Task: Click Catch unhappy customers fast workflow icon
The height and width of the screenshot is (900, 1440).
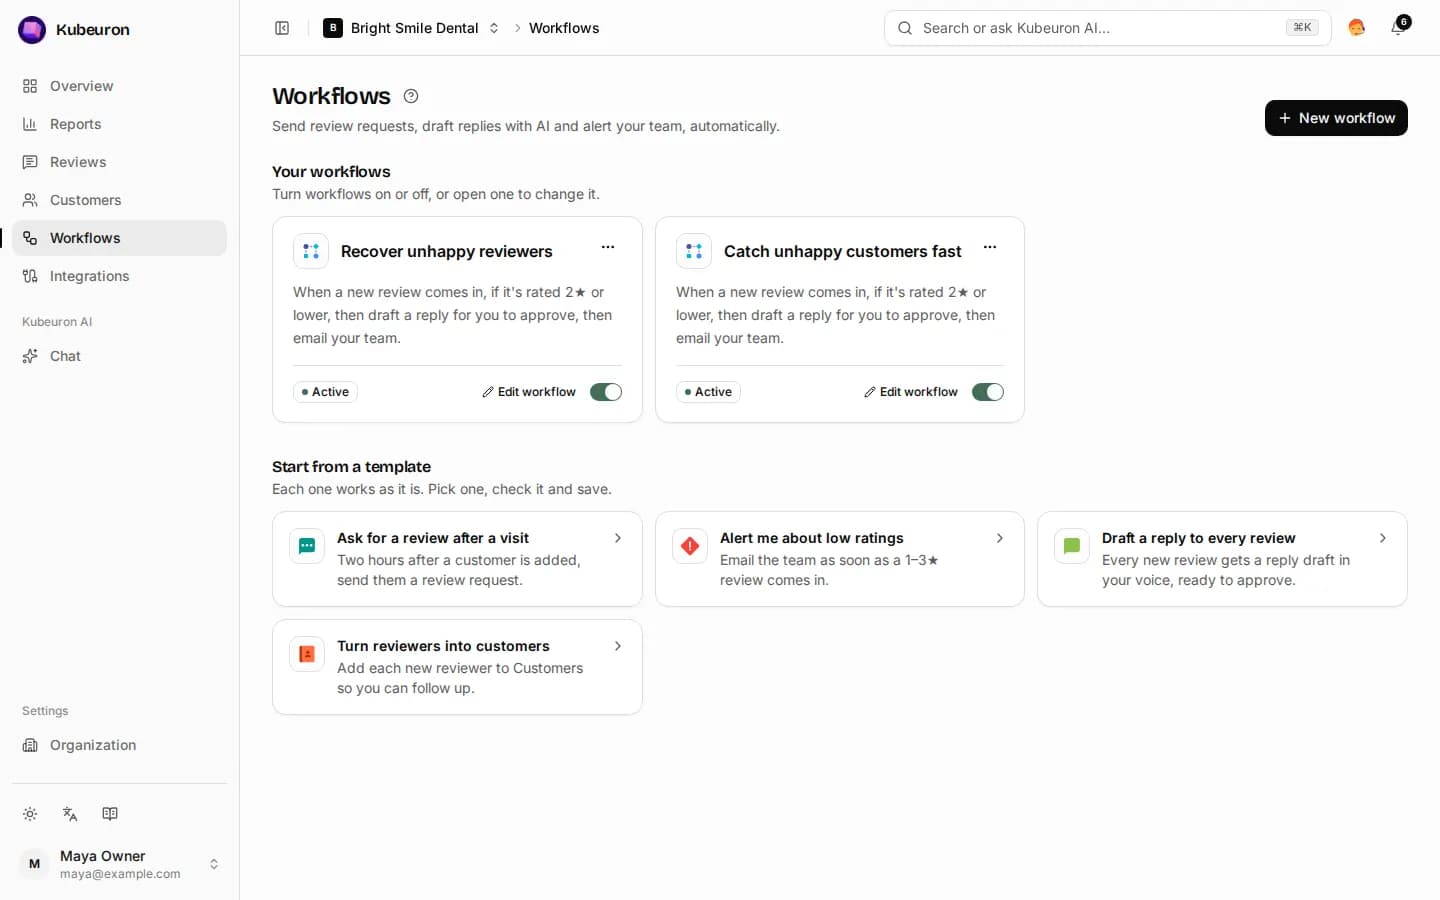Action: click(694, 251)
